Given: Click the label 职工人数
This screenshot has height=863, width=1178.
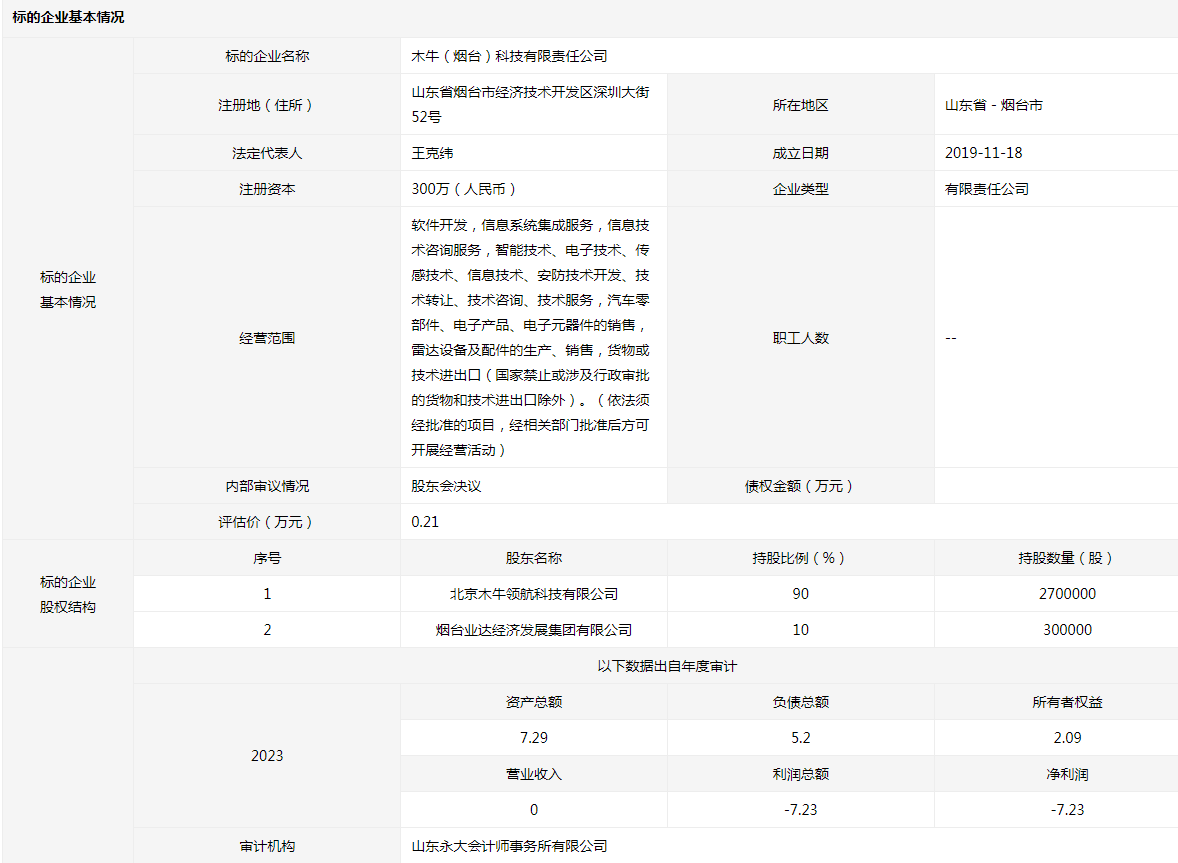Looking at the screenshot, I should click(800, 338).
